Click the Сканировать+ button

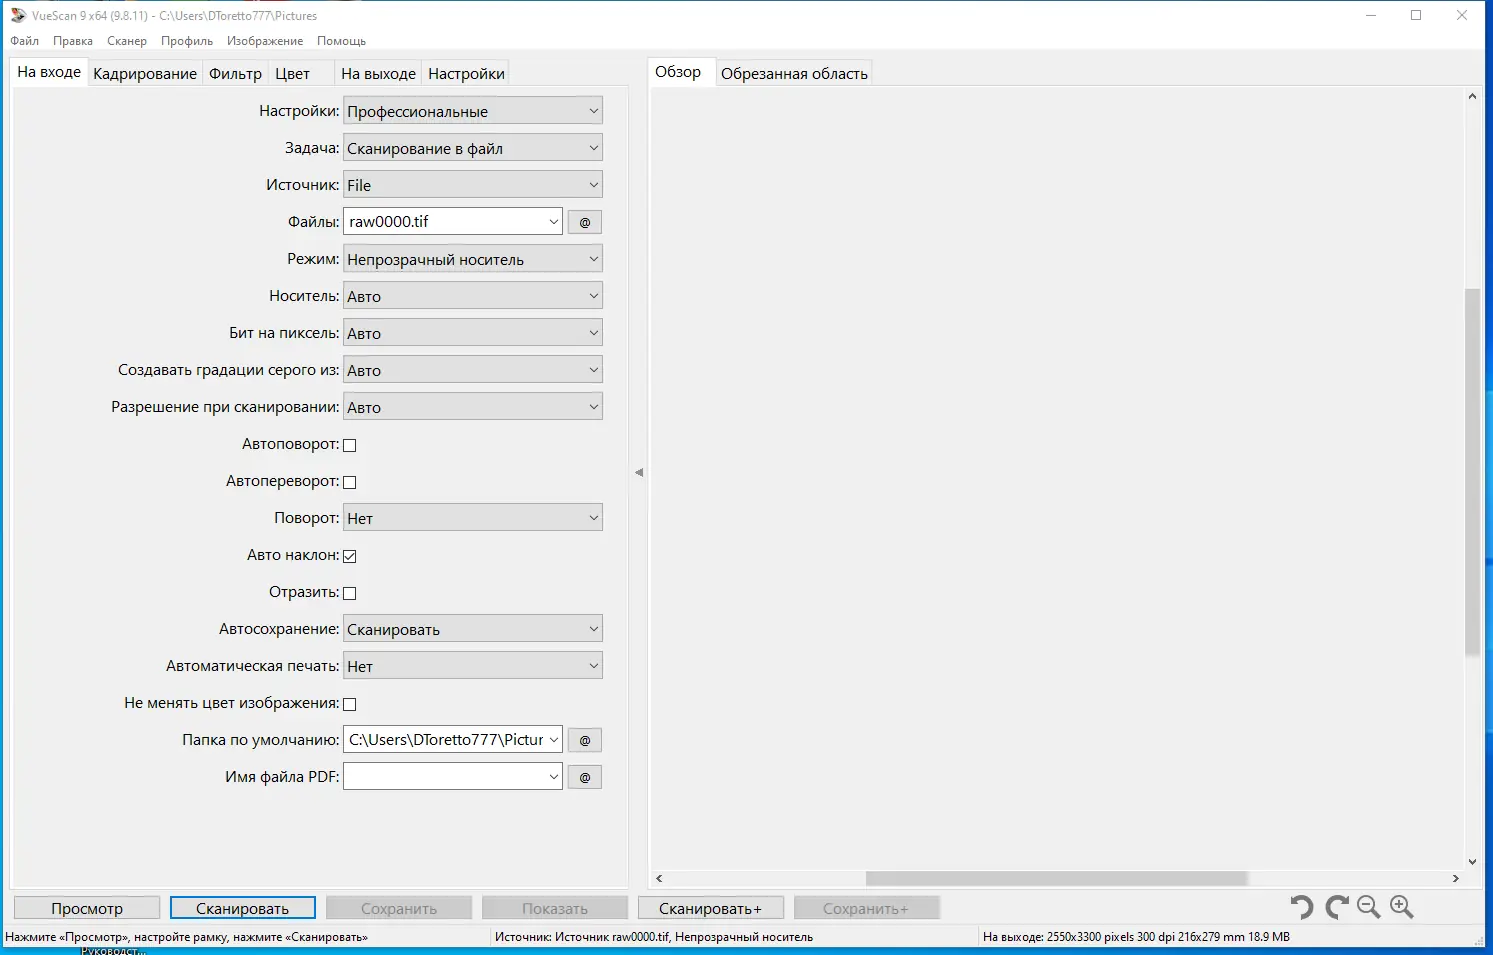tap(710, 908)
